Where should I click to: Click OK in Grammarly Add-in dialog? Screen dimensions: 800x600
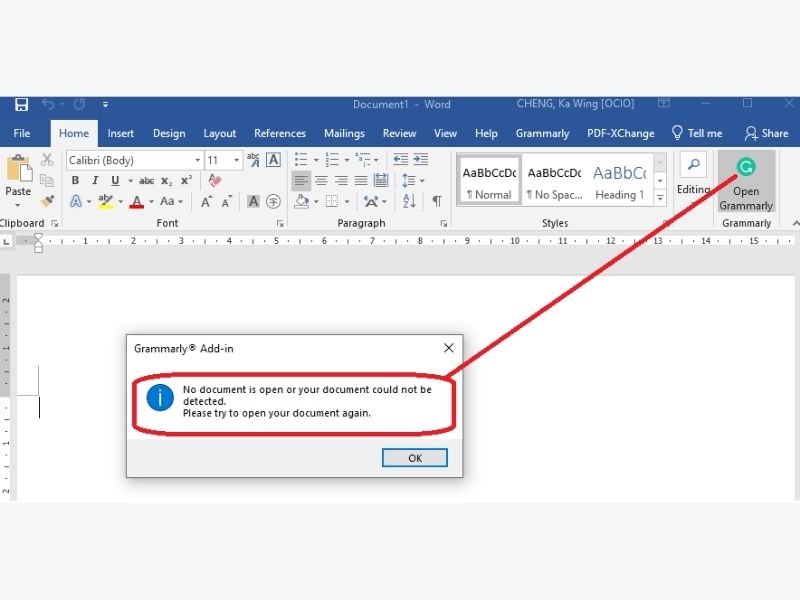coord(414,458)
